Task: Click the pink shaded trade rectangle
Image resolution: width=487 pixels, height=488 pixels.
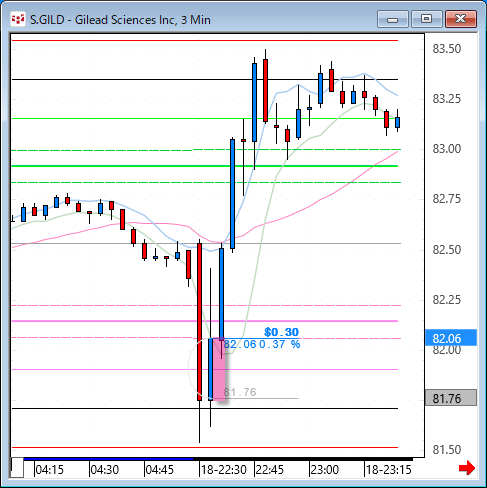Action: 219,369
